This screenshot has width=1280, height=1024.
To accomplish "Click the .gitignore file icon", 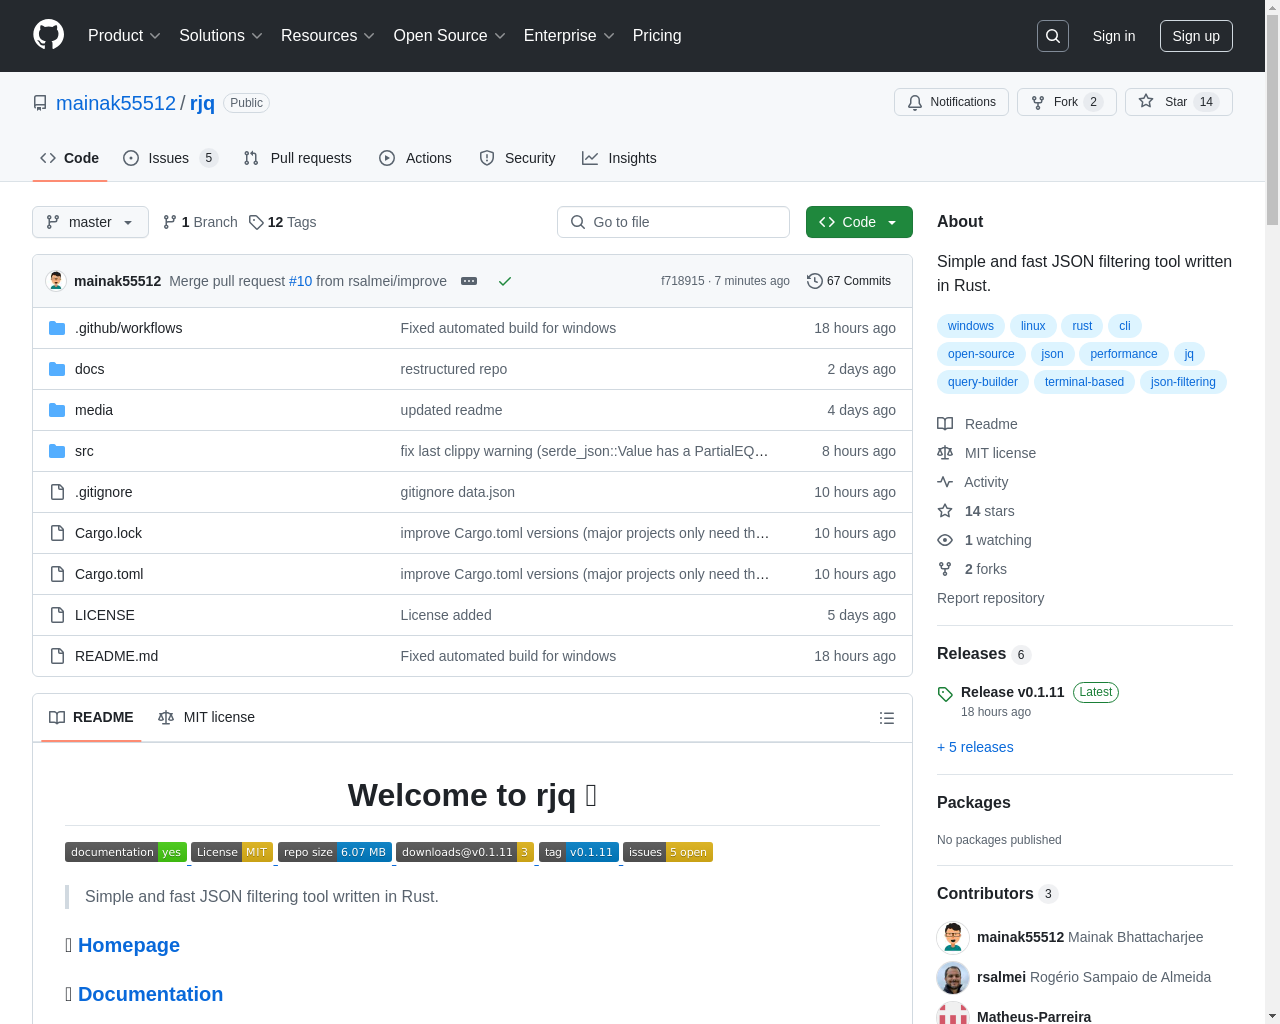I will (x=57, y=492).
